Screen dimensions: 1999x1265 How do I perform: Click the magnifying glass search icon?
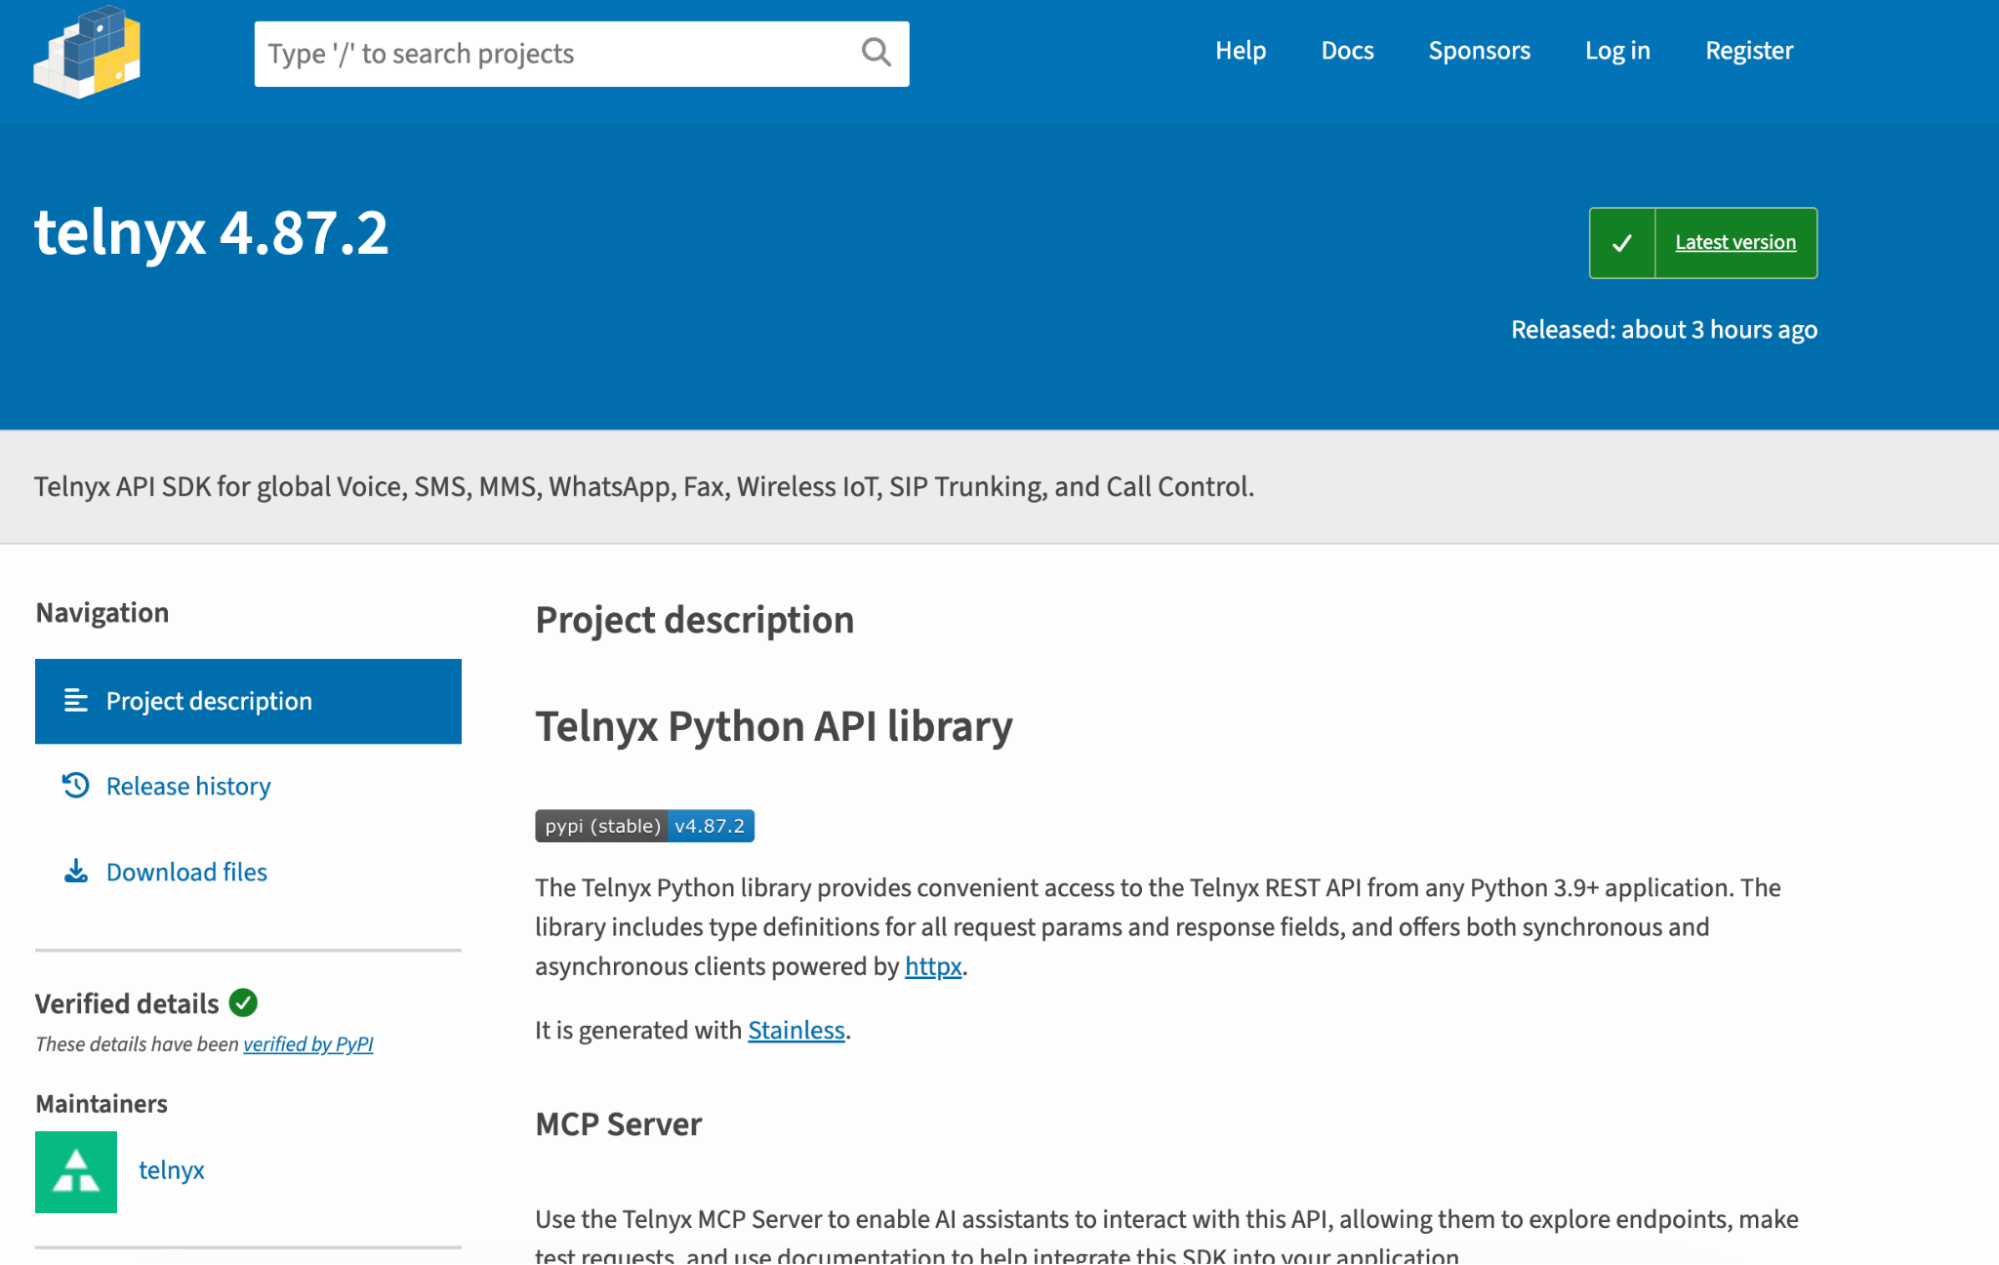point(876,52)
